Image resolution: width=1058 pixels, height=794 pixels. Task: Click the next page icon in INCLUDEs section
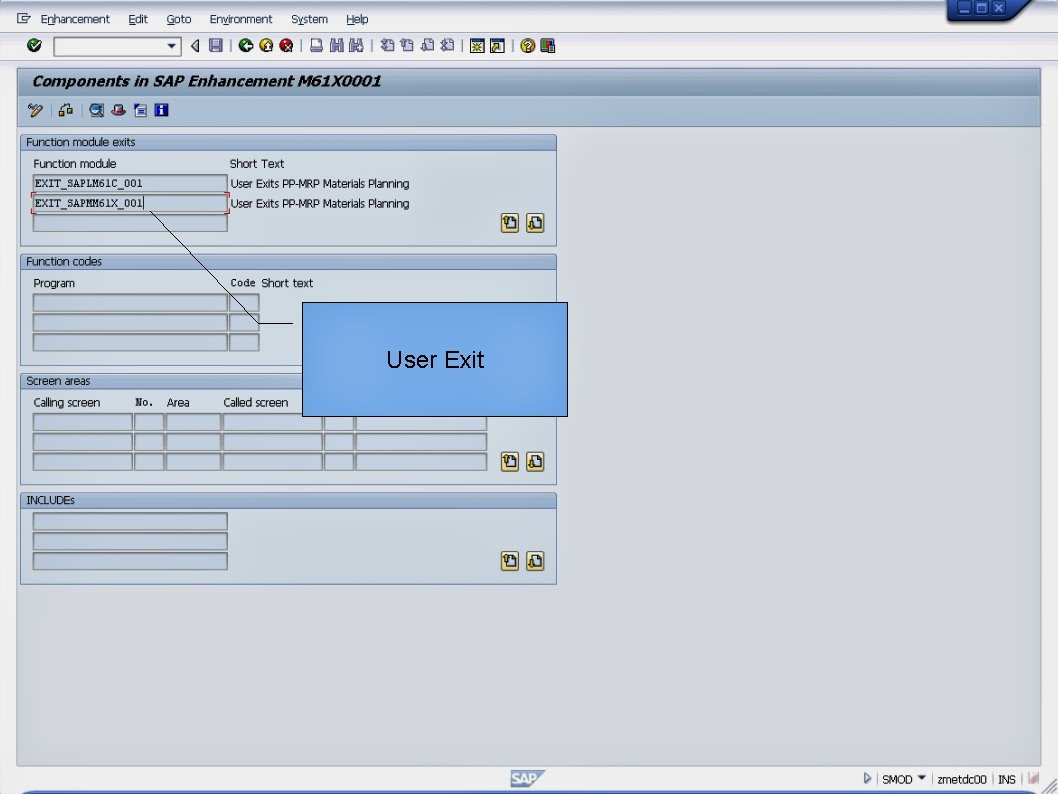pos(535,561)
